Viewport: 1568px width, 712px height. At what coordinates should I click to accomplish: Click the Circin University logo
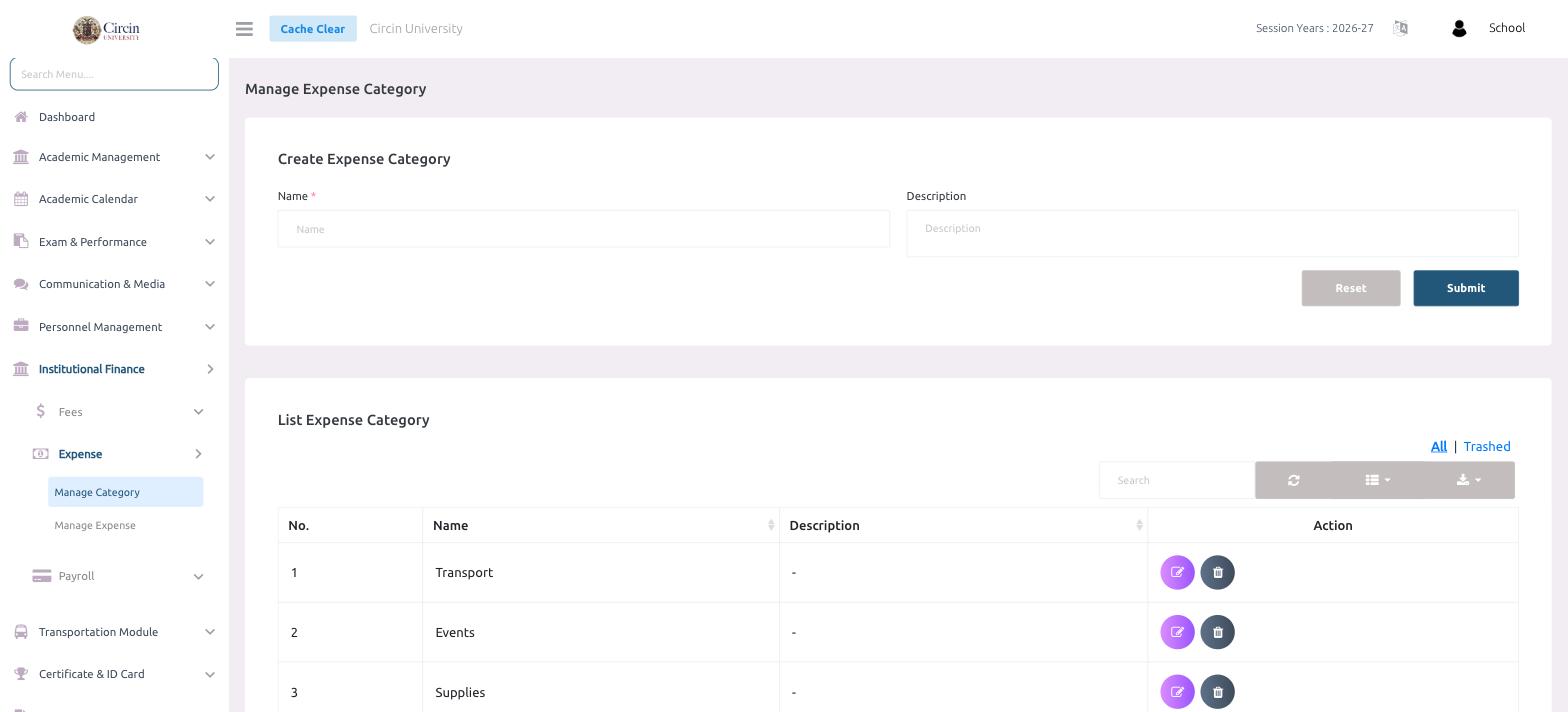point(106,29)
